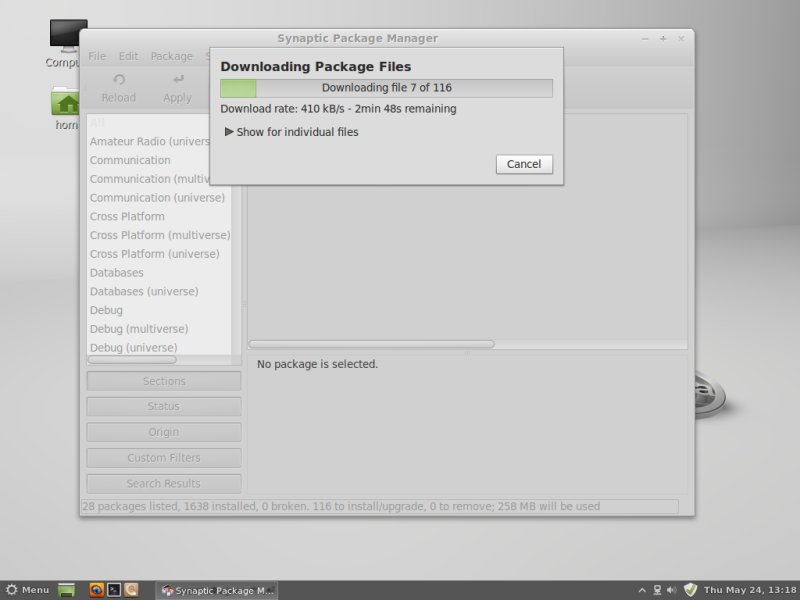Image resolution: width=800 pixels, height=600 pixels.
Task: Click the status bar package summary
Action: point(380,507)
